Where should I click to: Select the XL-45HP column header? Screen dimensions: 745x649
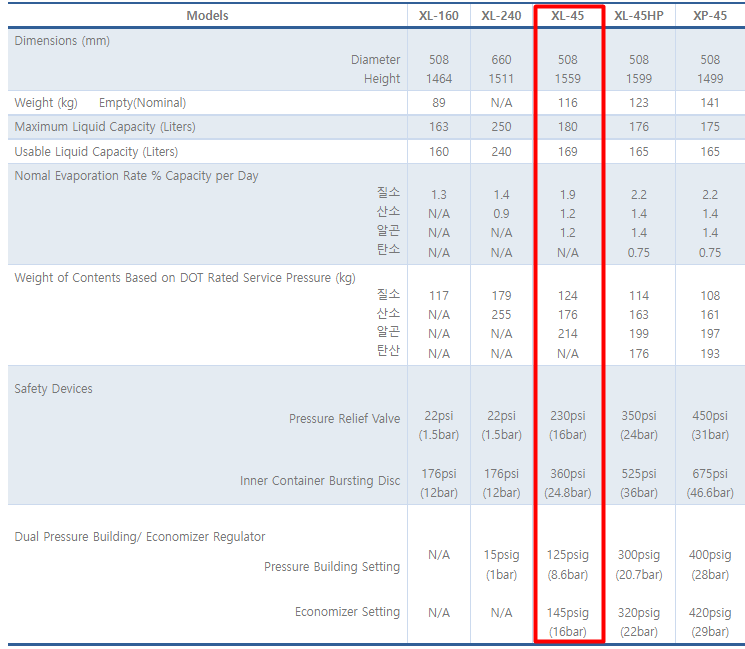[x=639, y=15]
